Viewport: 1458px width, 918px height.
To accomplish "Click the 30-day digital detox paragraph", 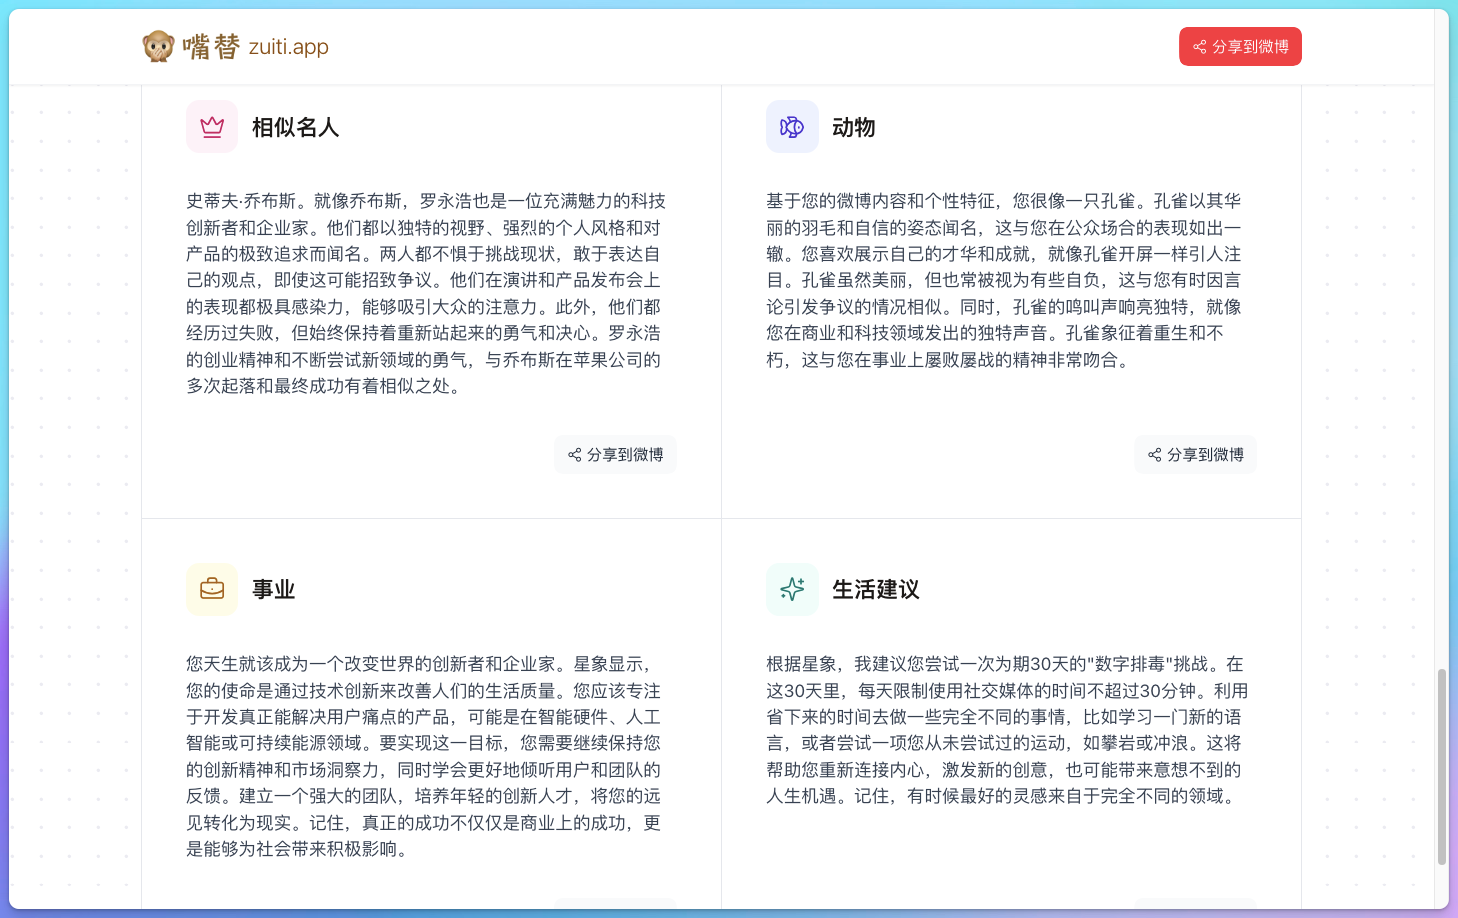I will point(1006,730).
